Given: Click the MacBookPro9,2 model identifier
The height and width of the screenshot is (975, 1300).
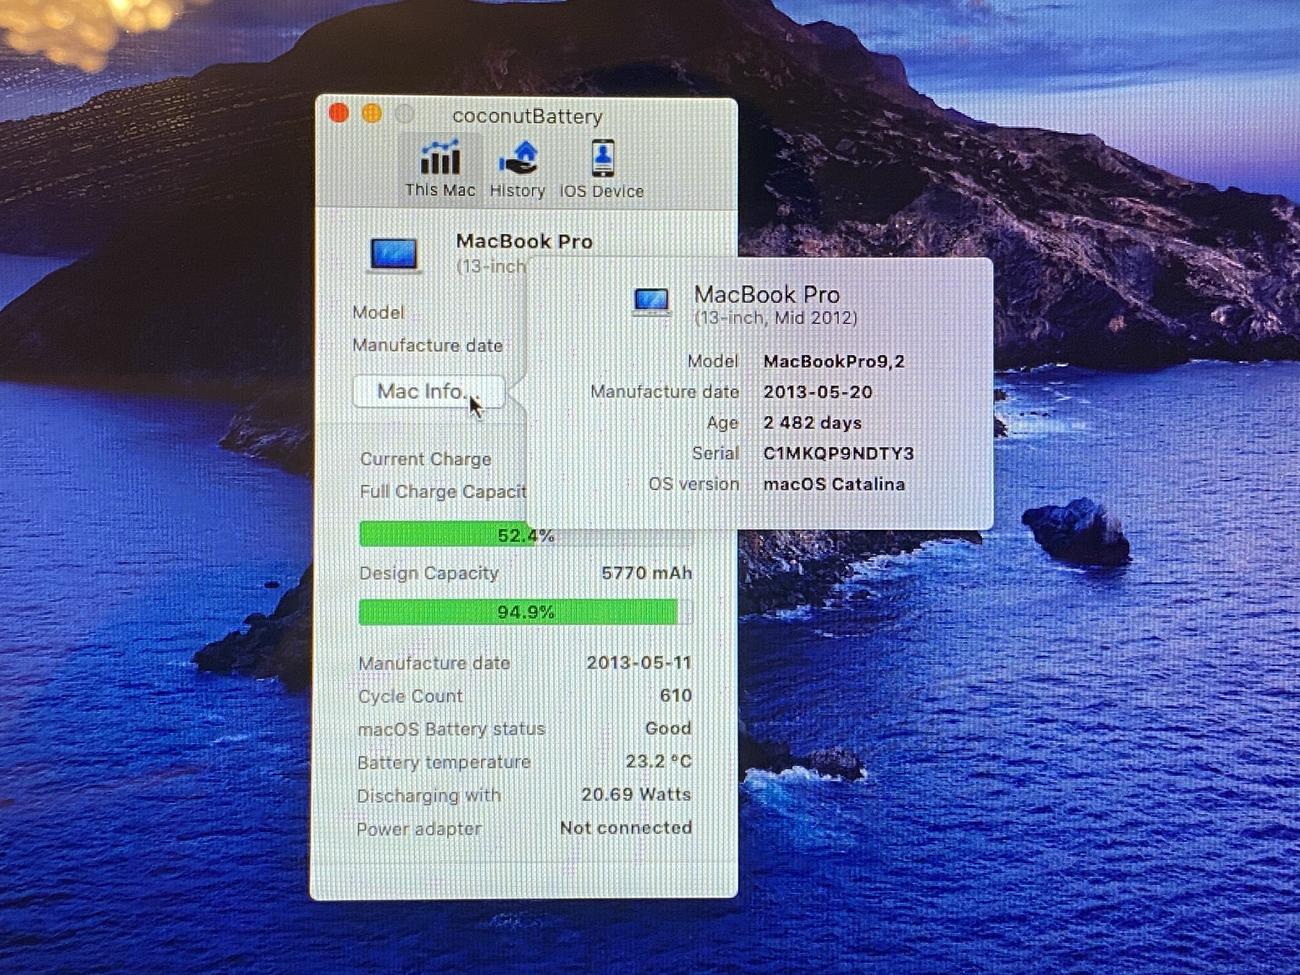Looking at the screenshot, I should coord(833,361).
